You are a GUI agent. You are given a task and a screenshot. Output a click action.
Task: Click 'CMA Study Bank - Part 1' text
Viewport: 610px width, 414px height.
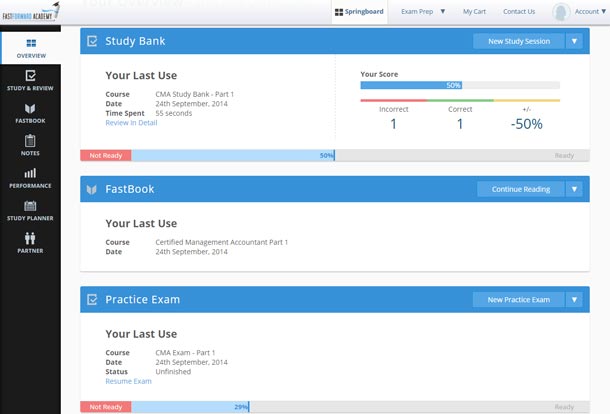click(x=195, y=94)
